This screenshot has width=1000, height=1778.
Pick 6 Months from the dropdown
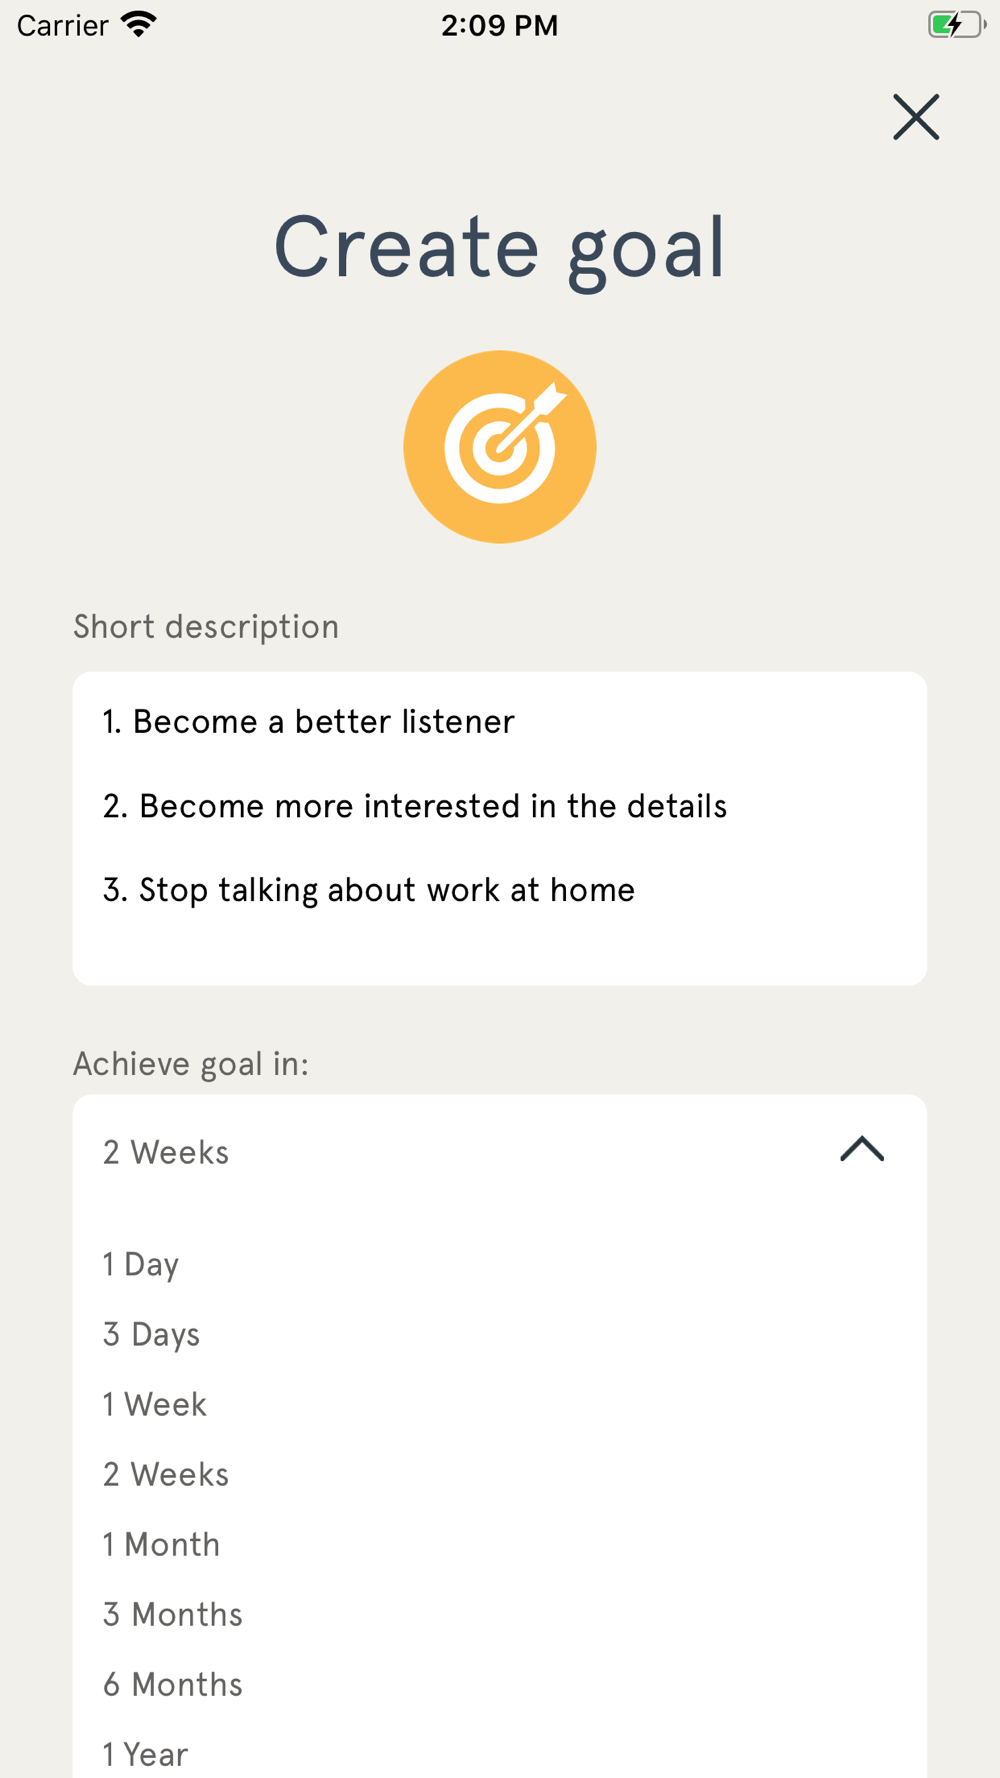click(172, 1685)
